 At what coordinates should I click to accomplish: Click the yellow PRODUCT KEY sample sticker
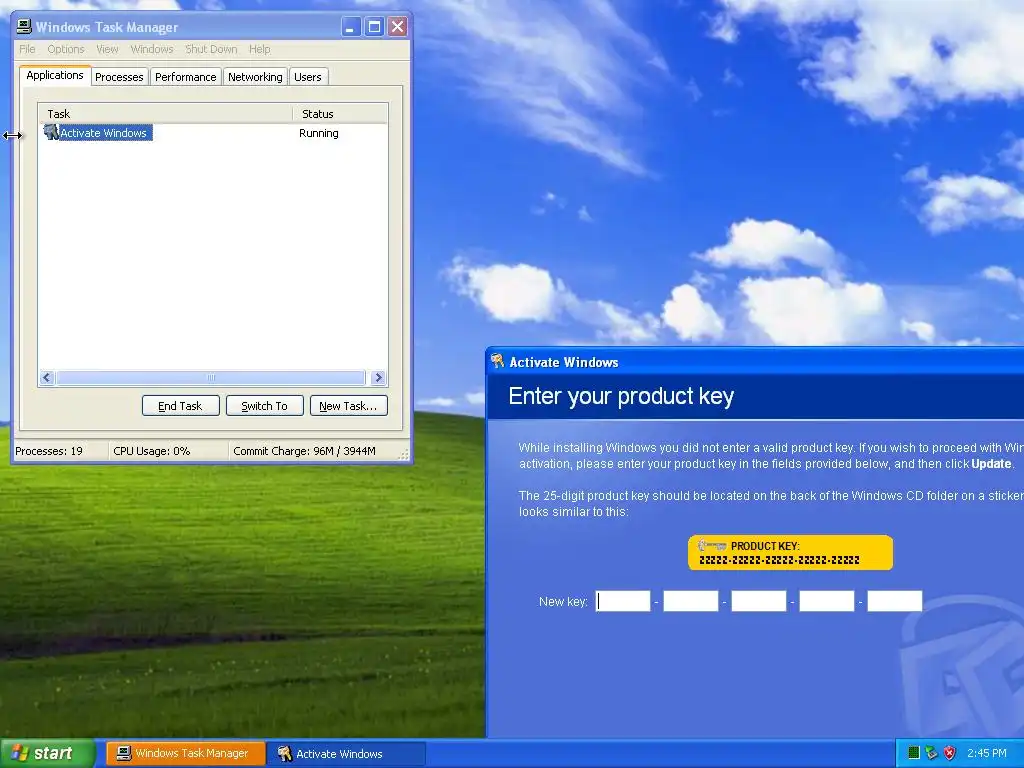click(790, 552)
